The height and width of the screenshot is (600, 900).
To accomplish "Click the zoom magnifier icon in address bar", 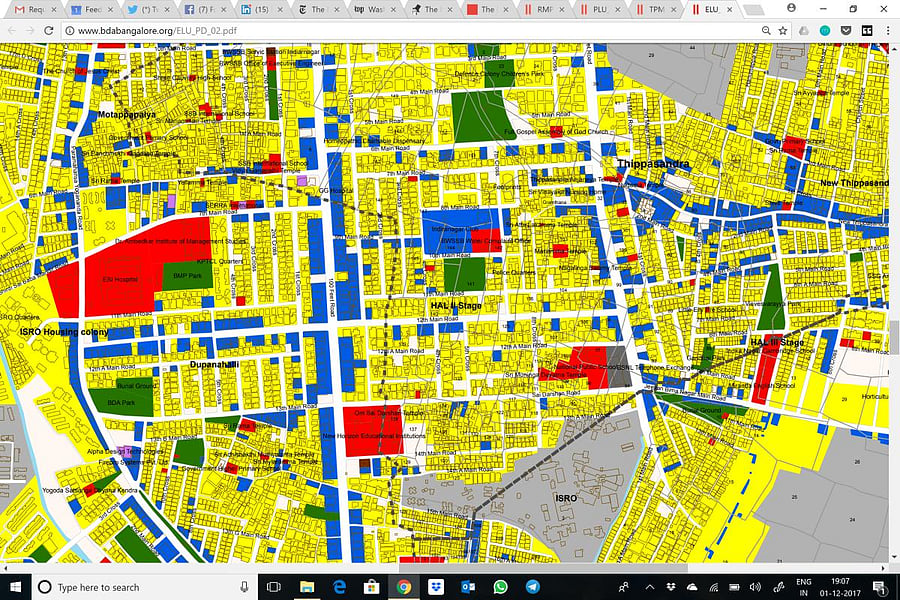I will point(765,30).
